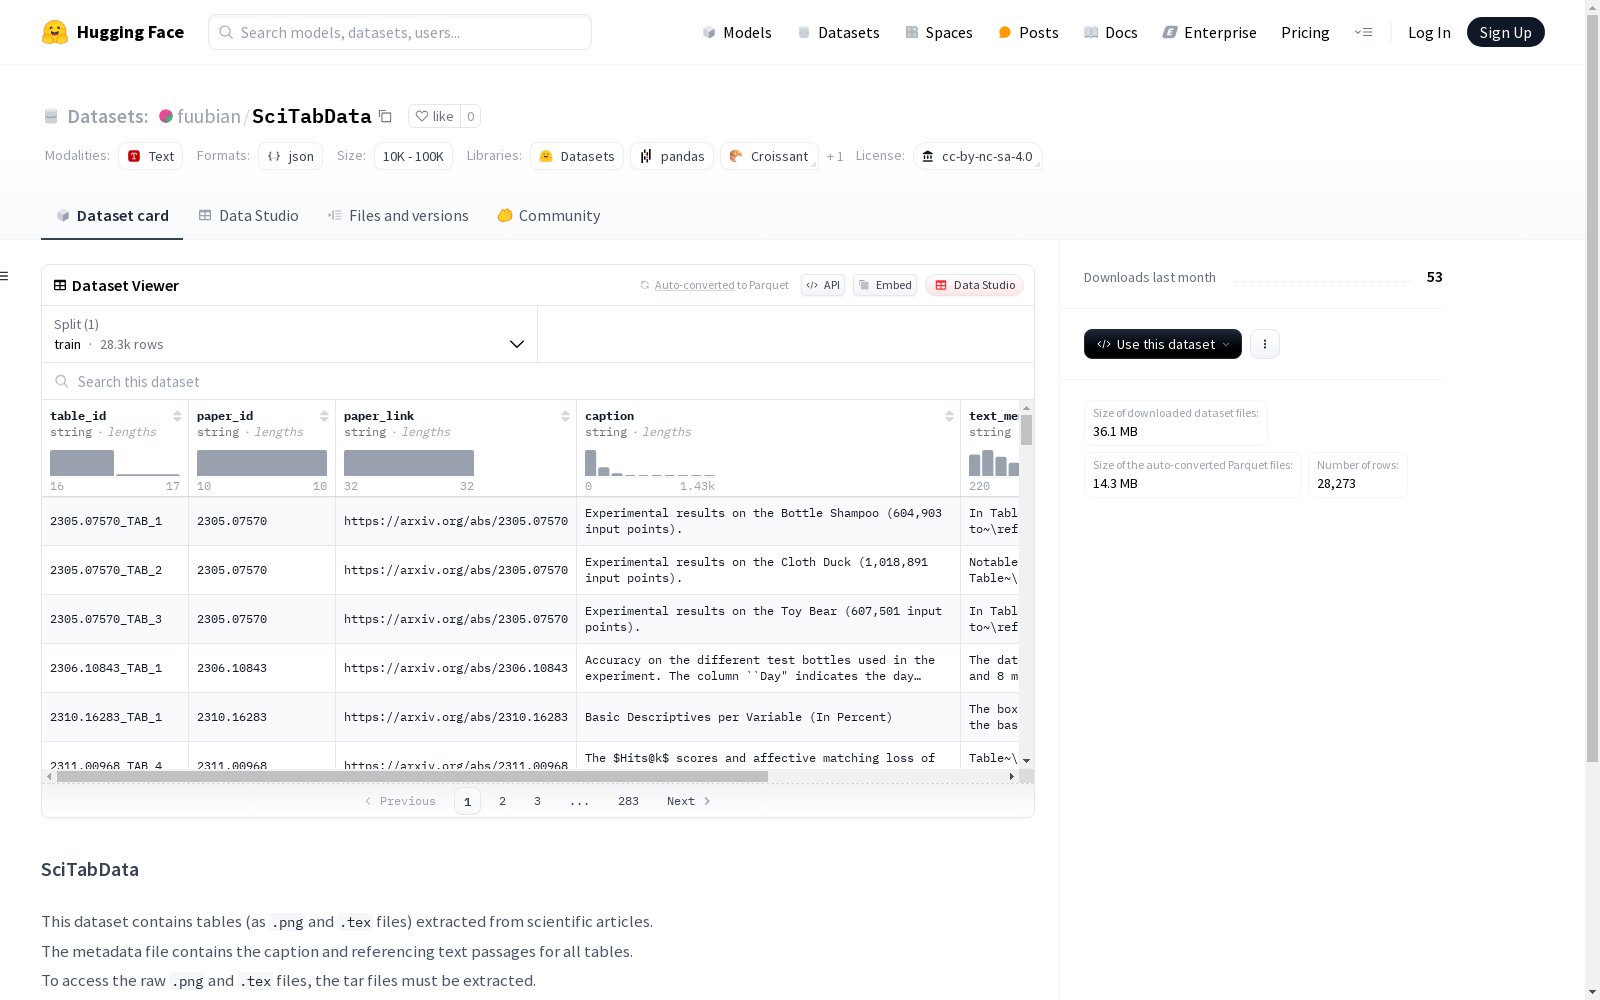
Task: Go to page 3 of the table
Action: (x=537, y=801)
